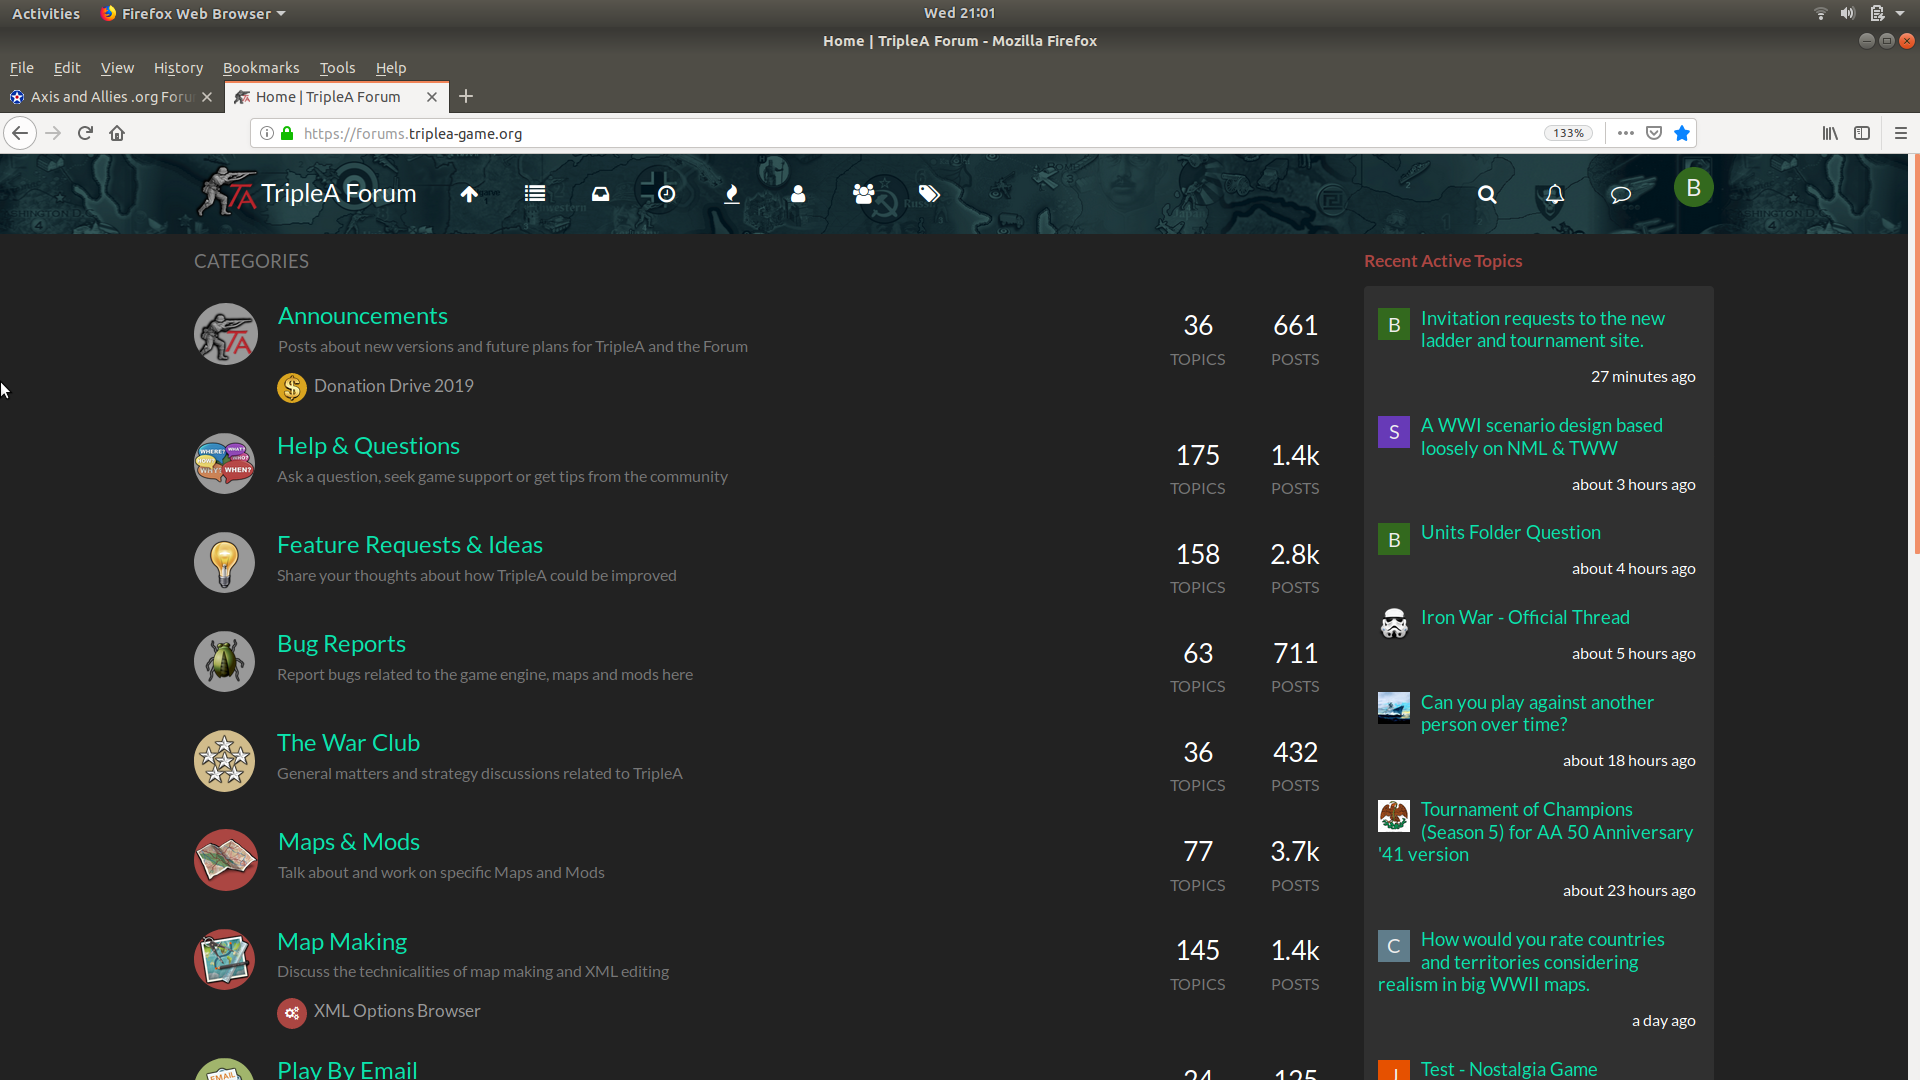Click the stars War Club icon

click(225, 760)
